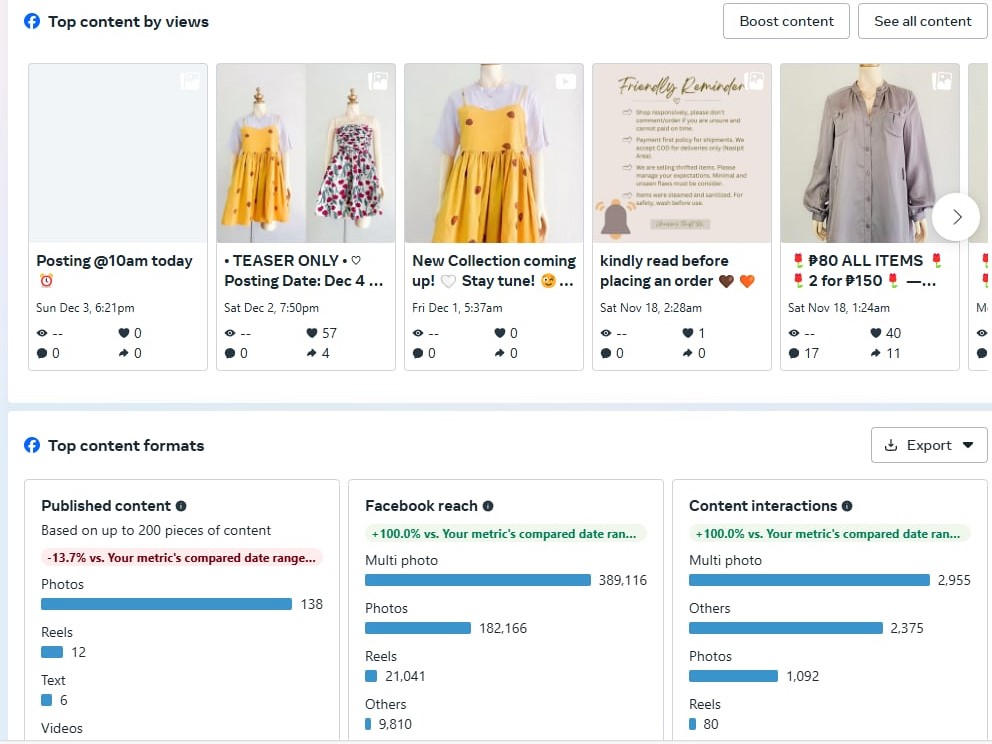This screenshot has width=992, height=744.
Task: Click views eye icon on kindly read card
Action: 606,333
